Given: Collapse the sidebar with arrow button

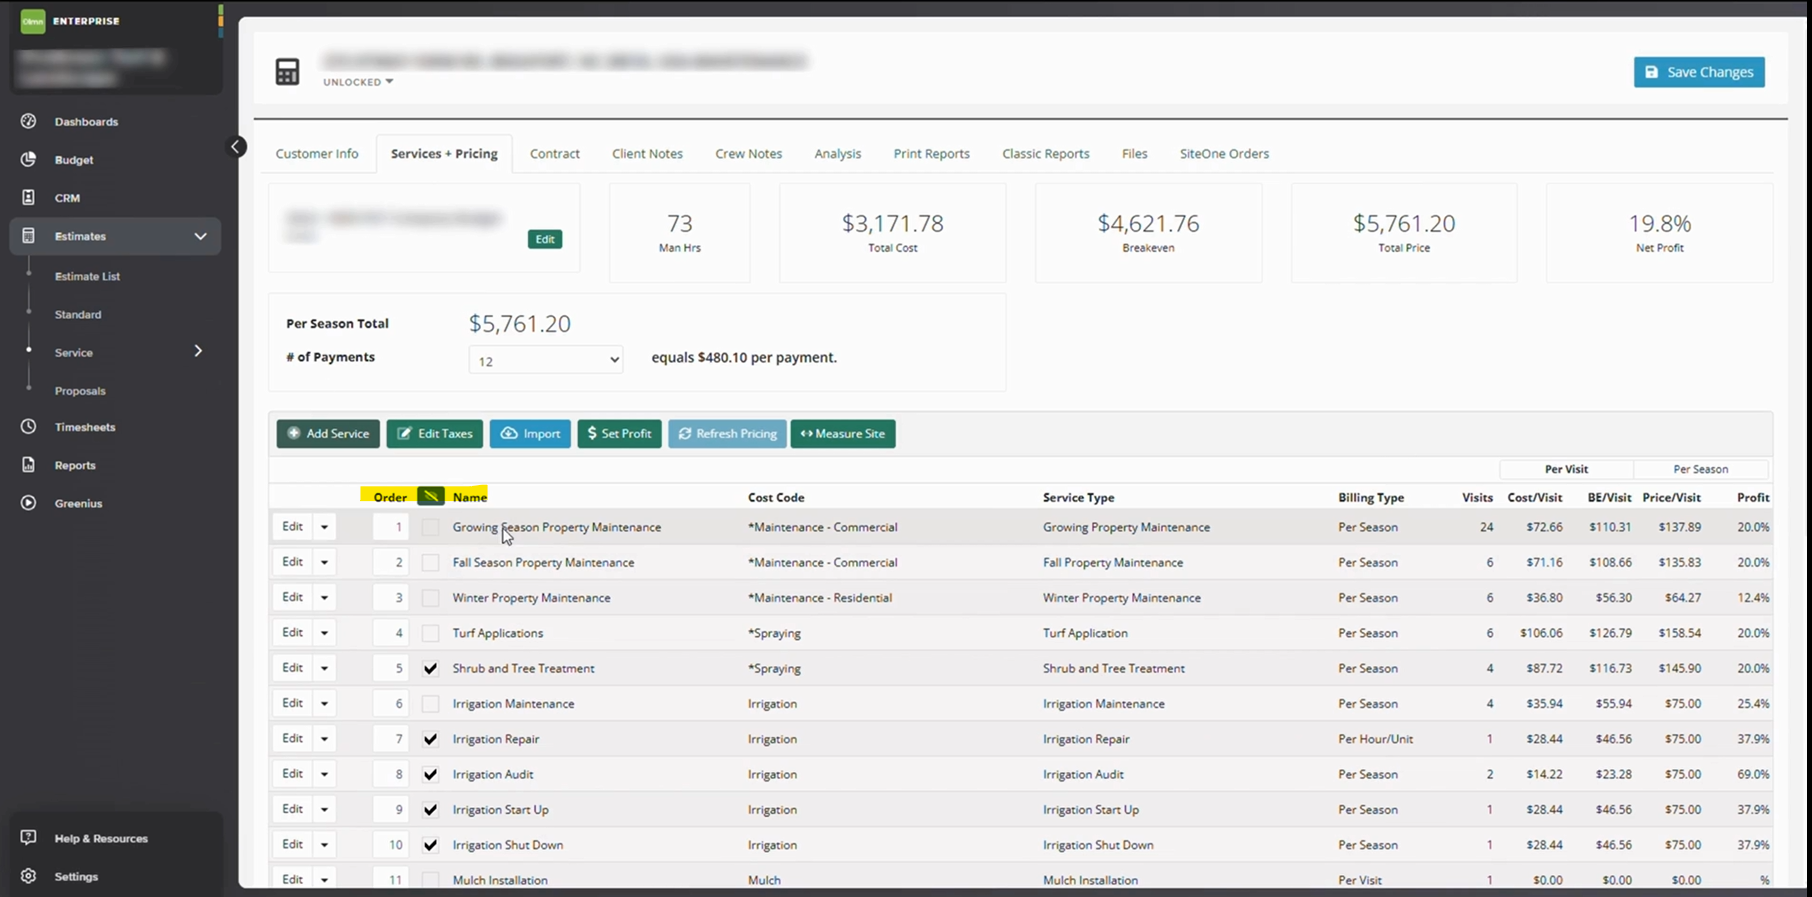Looking at the screenshot, I should (x=236, y=147).
